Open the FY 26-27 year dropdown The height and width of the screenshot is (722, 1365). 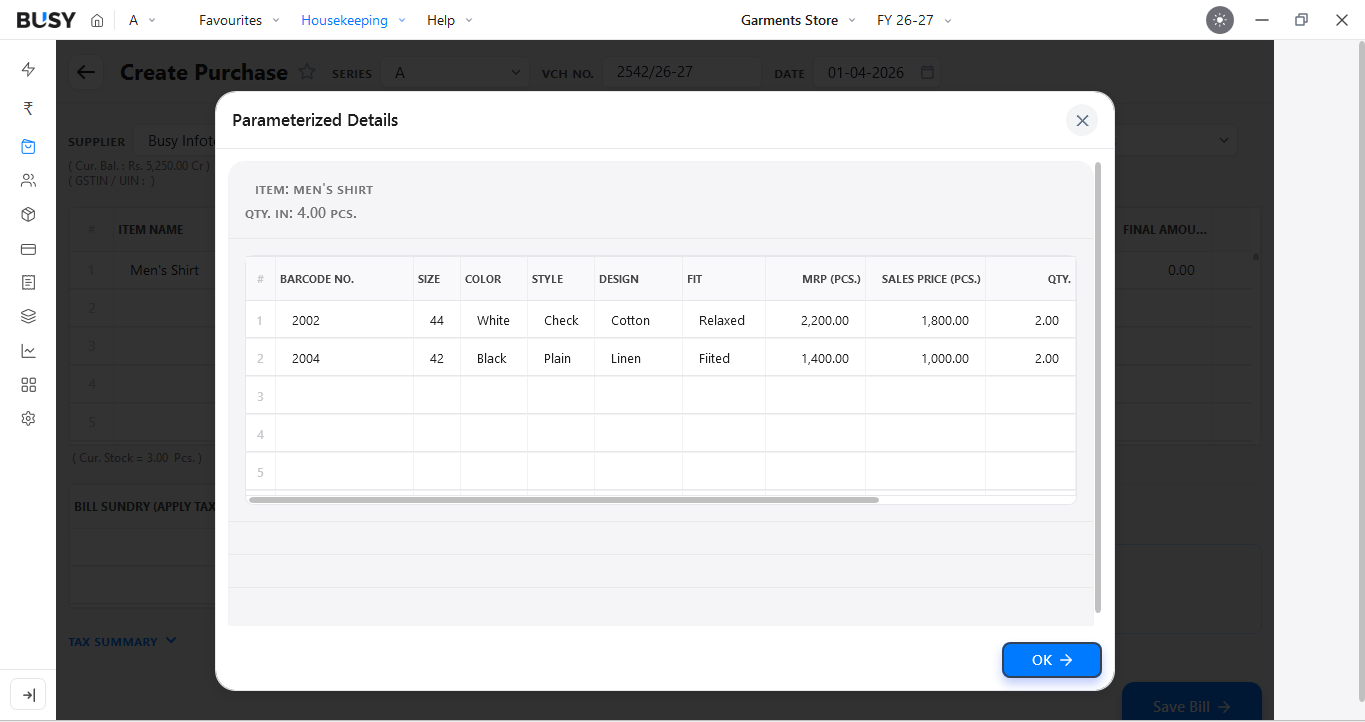pos(914,20)
